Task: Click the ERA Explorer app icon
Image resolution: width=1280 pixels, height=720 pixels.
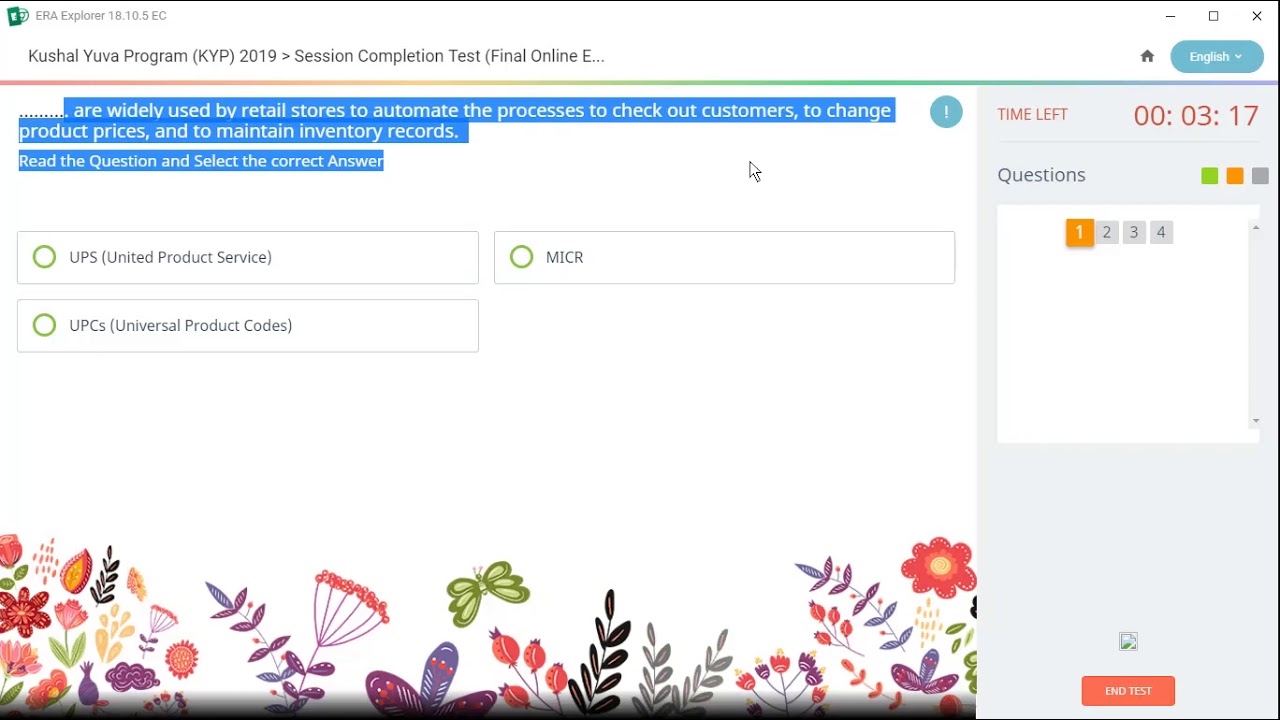Action: click(17, 16)
